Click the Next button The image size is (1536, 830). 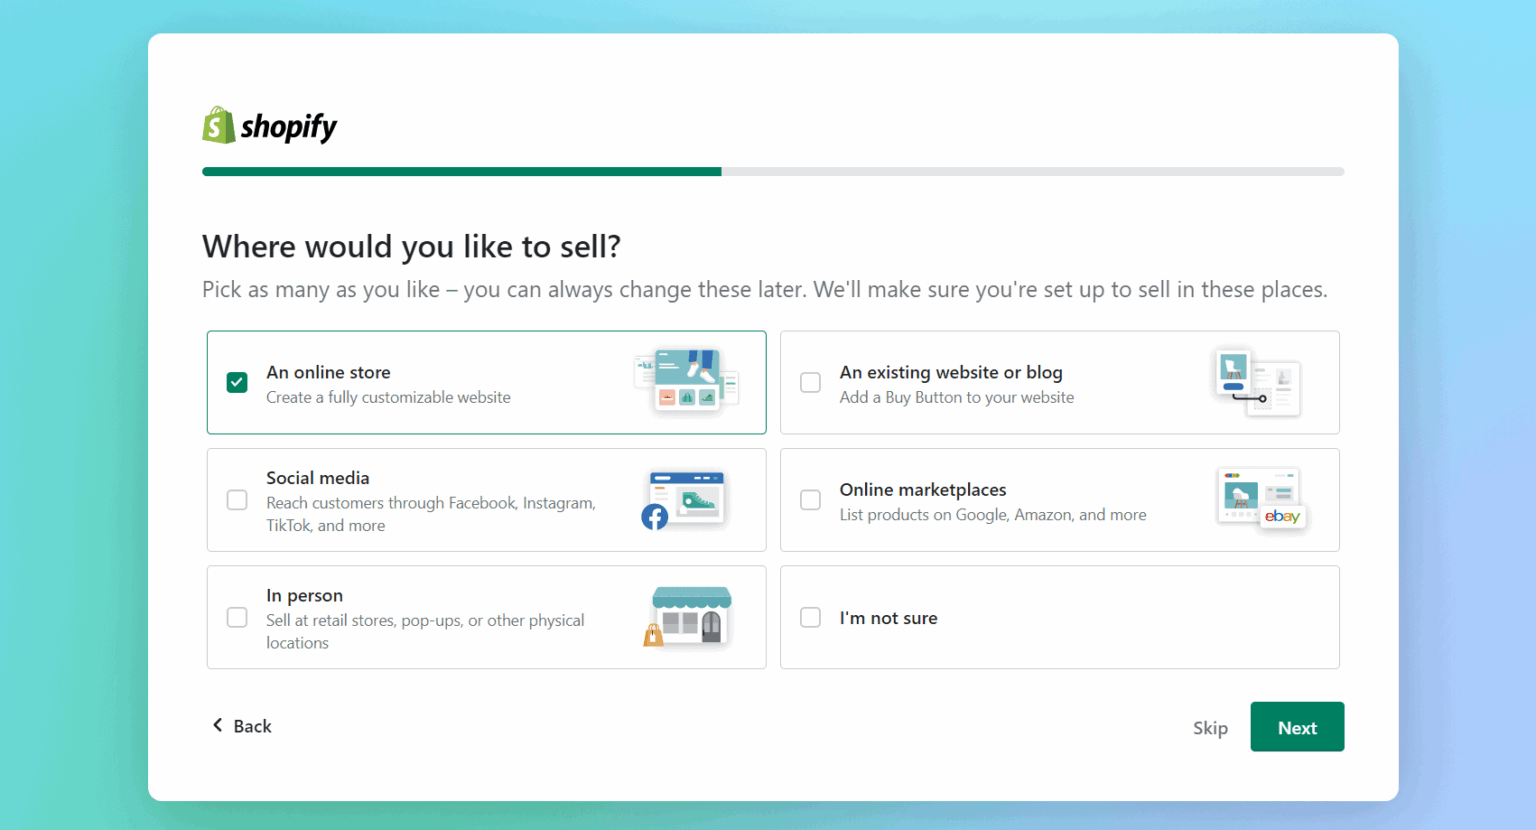pos(1297,727)
